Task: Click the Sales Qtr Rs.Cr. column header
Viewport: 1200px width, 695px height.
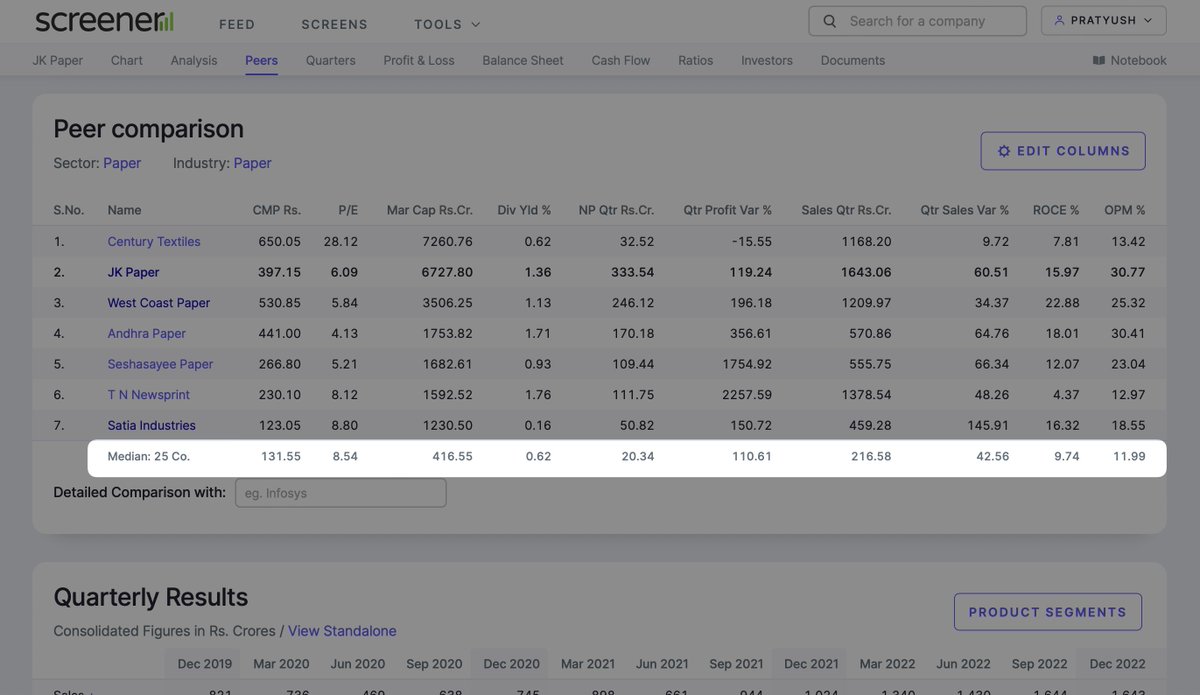Action: click(846, 210)
